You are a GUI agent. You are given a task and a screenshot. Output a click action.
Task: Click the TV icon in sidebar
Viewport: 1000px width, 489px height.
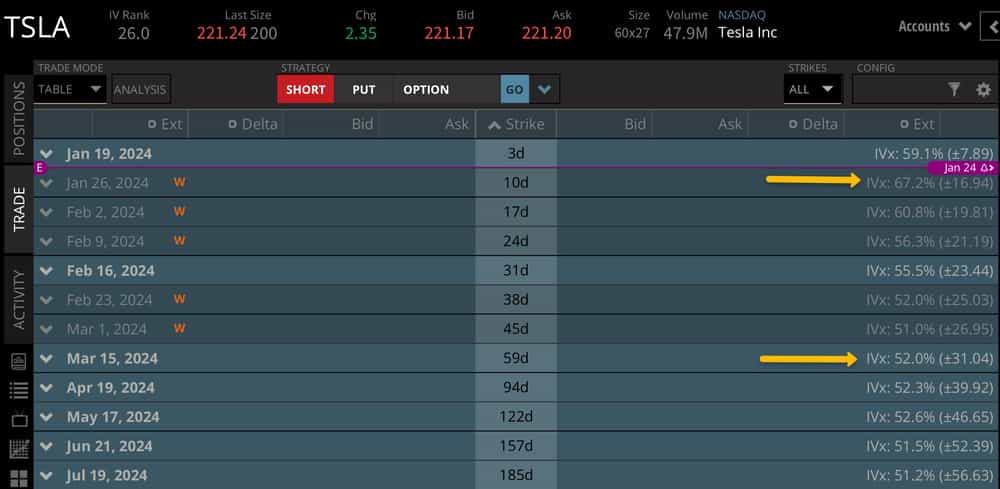(x=18, y=419)
